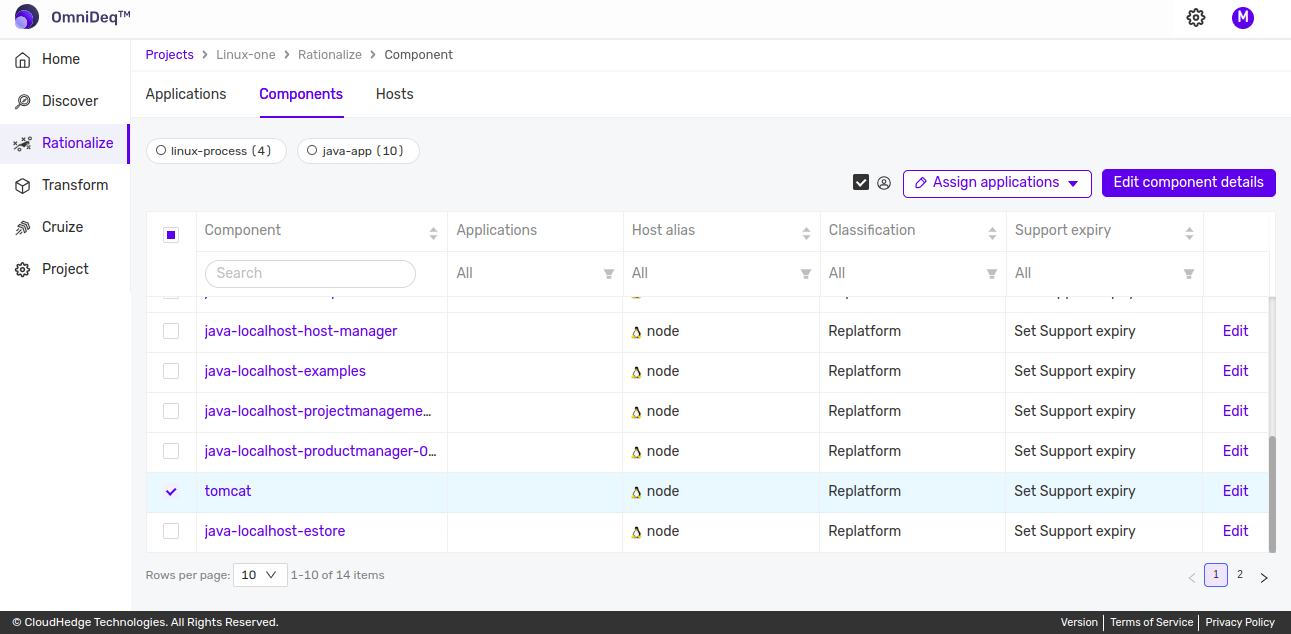Check the java-localhost-estore row checkbox
Viewport: 1291px width, 634px height.
[x=171, y=531]
